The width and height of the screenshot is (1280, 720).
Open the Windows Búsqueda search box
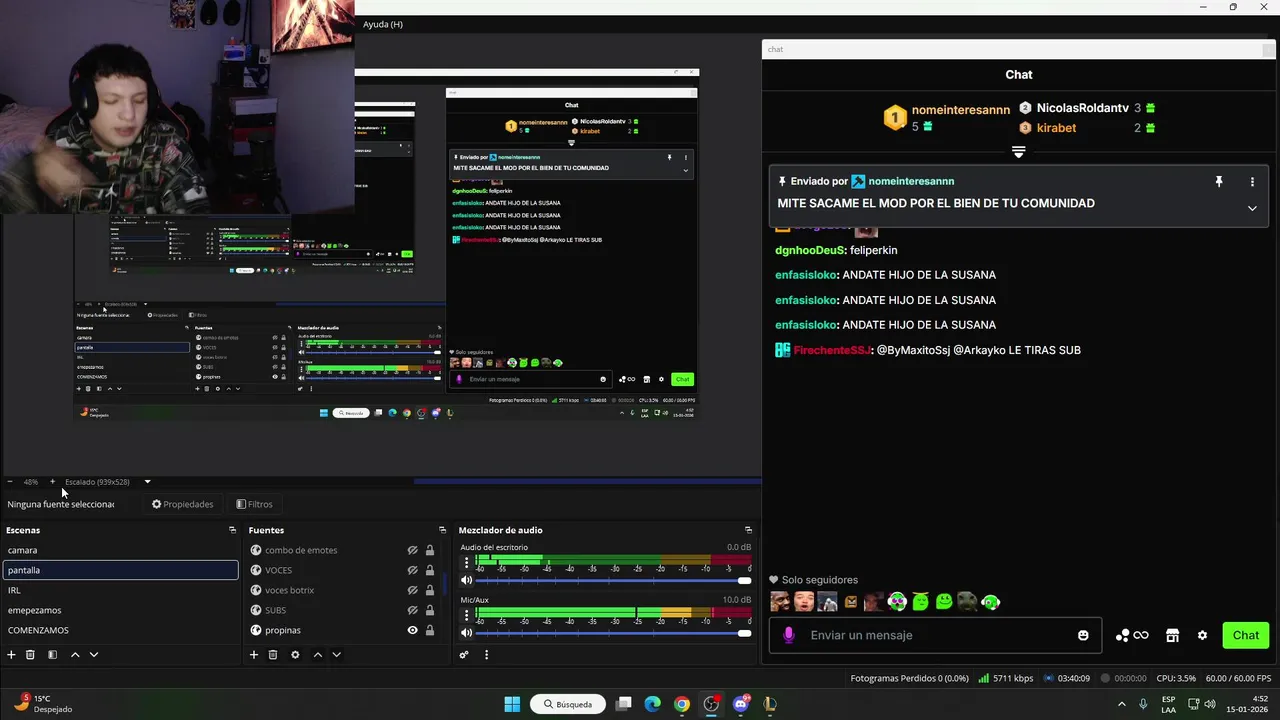point(567,704)
